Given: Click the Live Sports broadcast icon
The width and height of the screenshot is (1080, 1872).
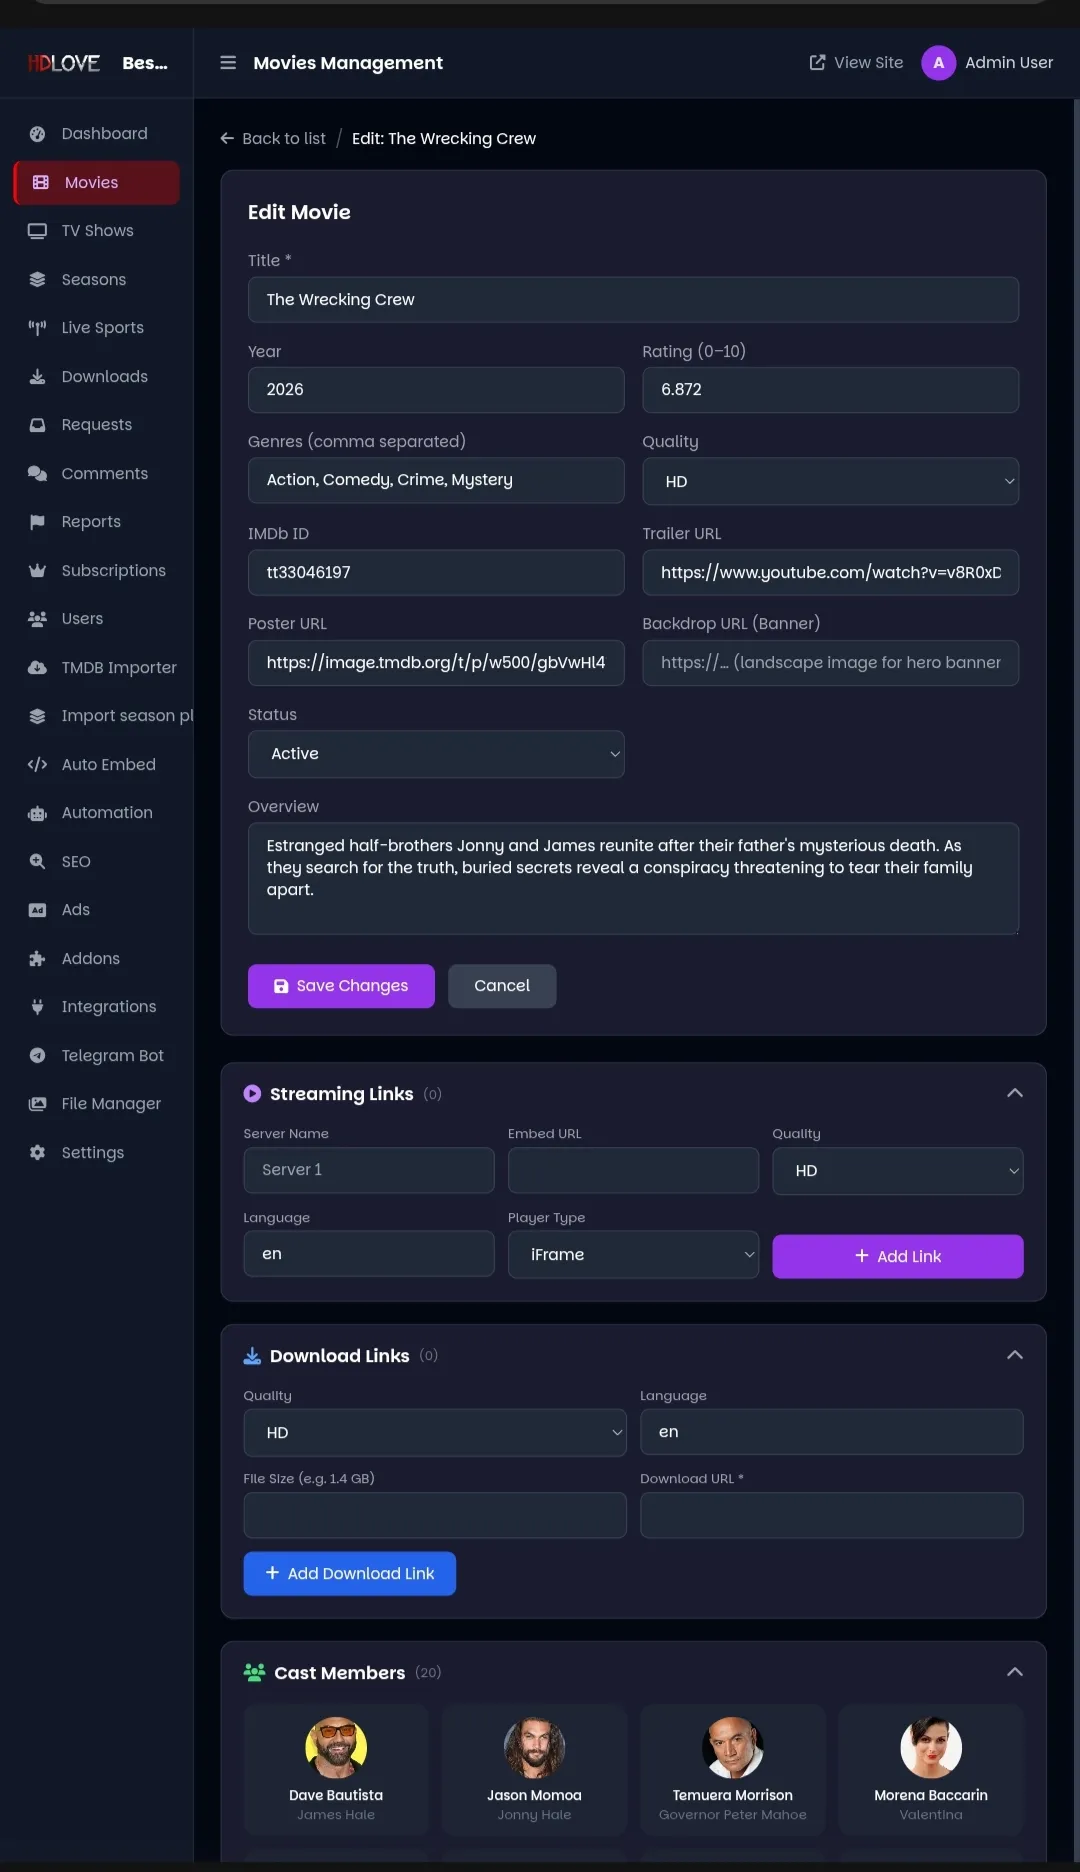Looking at the screenshot, I should [x=37, y=328].
